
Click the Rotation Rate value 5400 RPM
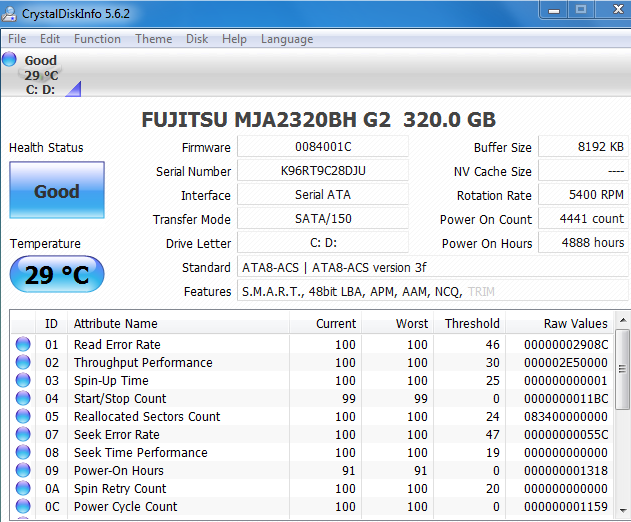point(583,195)
